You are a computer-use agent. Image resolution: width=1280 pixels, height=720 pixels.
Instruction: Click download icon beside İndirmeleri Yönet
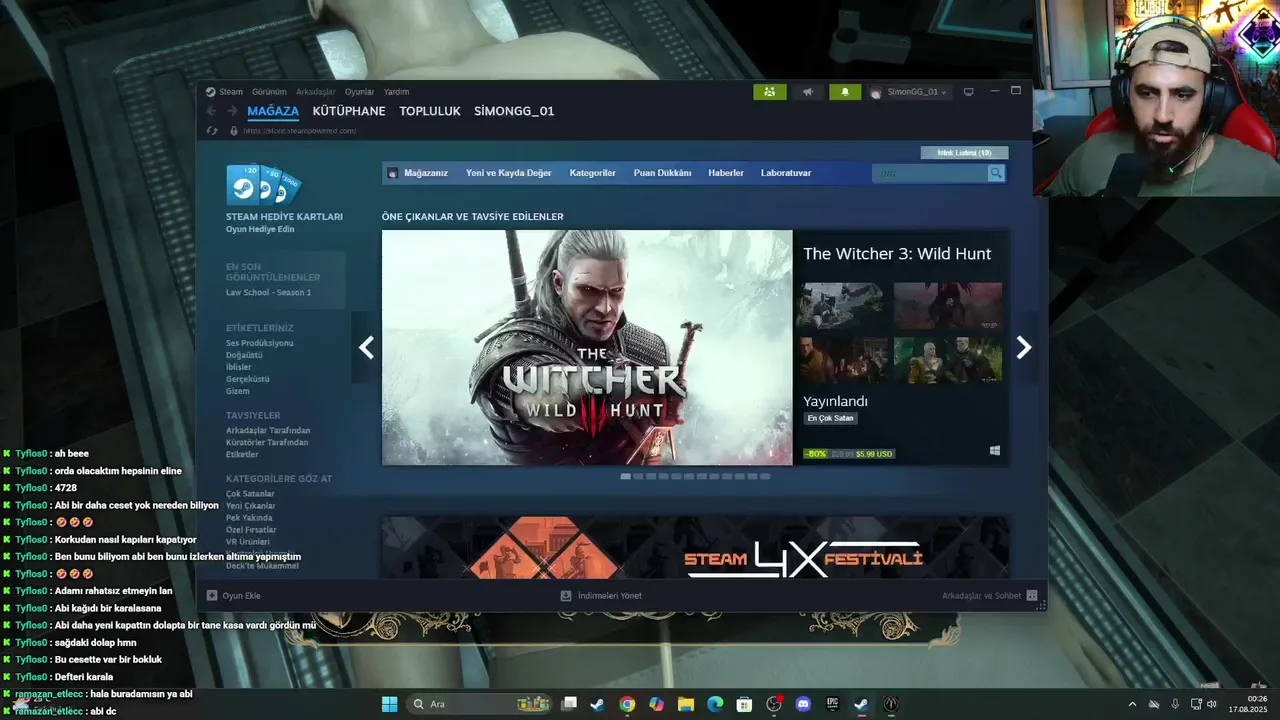566,596
